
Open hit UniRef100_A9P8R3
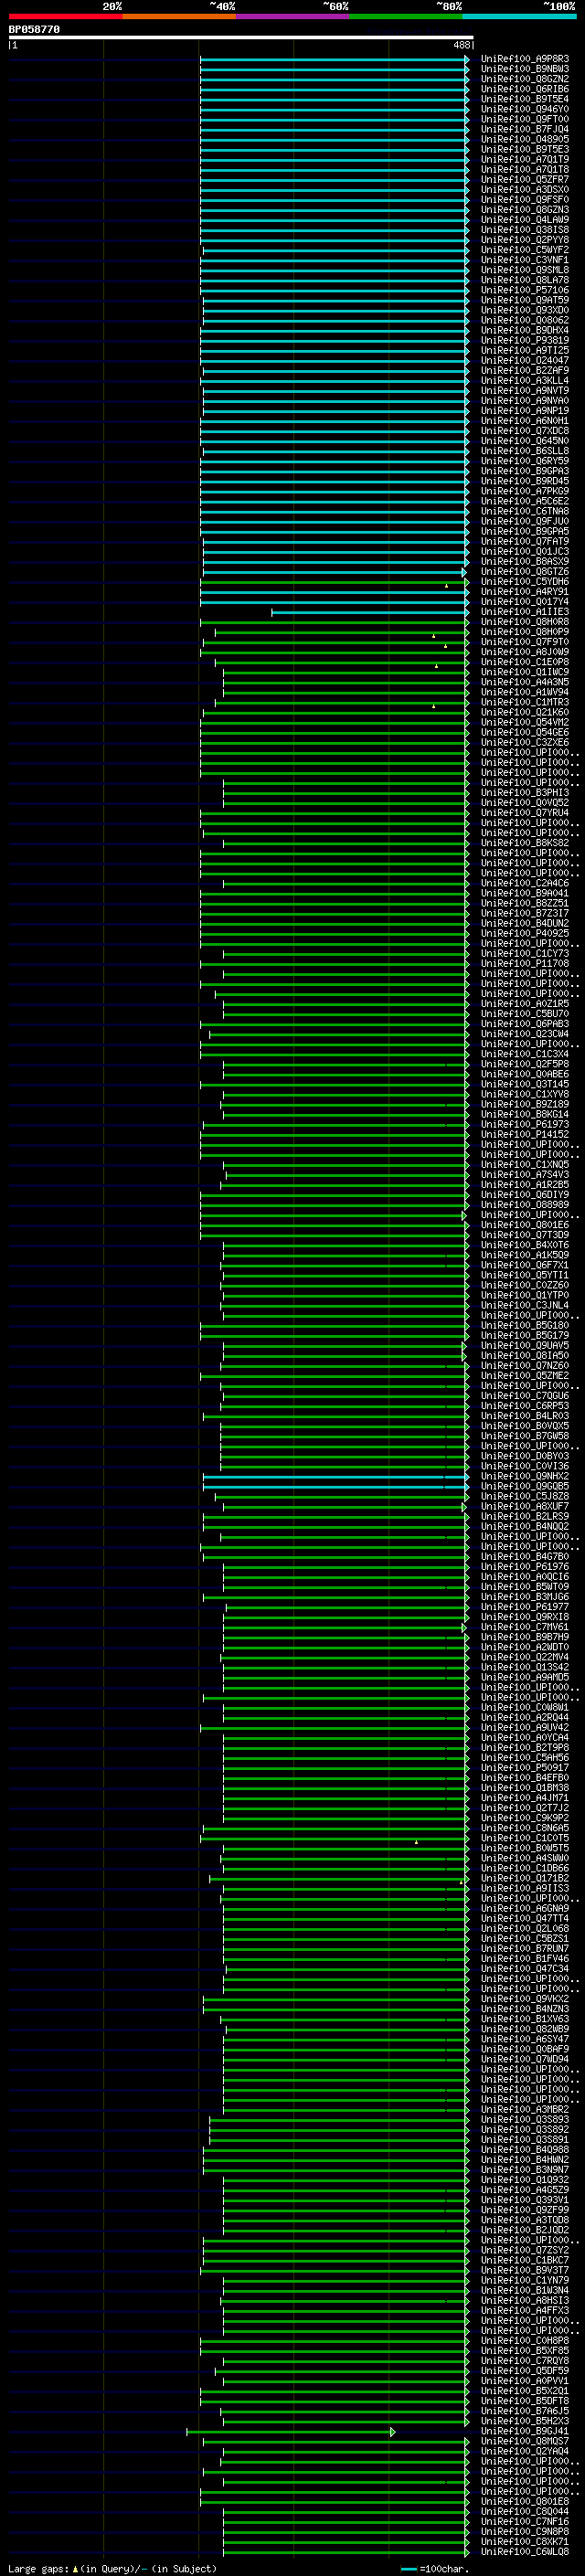pos(524,59)
